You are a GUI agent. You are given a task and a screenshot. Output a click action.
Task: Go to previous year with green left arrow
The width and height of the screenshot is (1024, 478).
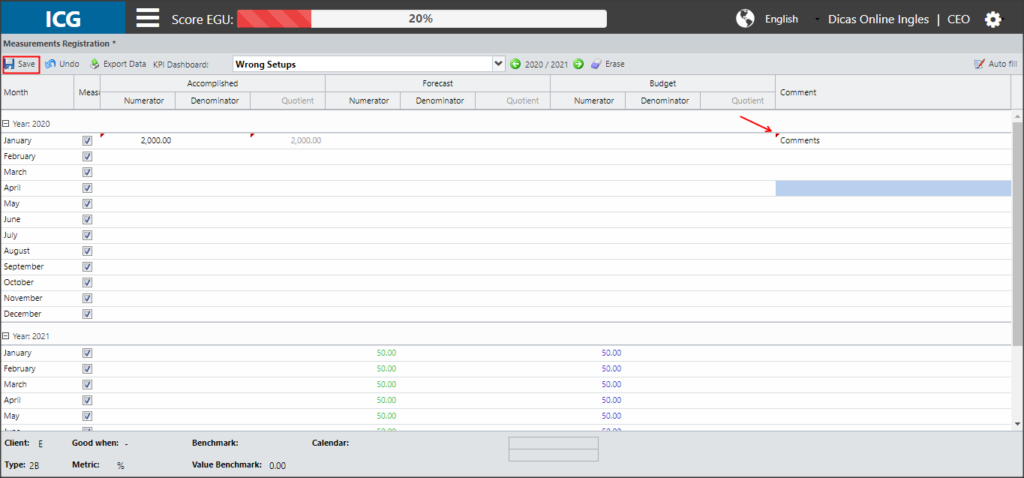[x=515, y=64]
